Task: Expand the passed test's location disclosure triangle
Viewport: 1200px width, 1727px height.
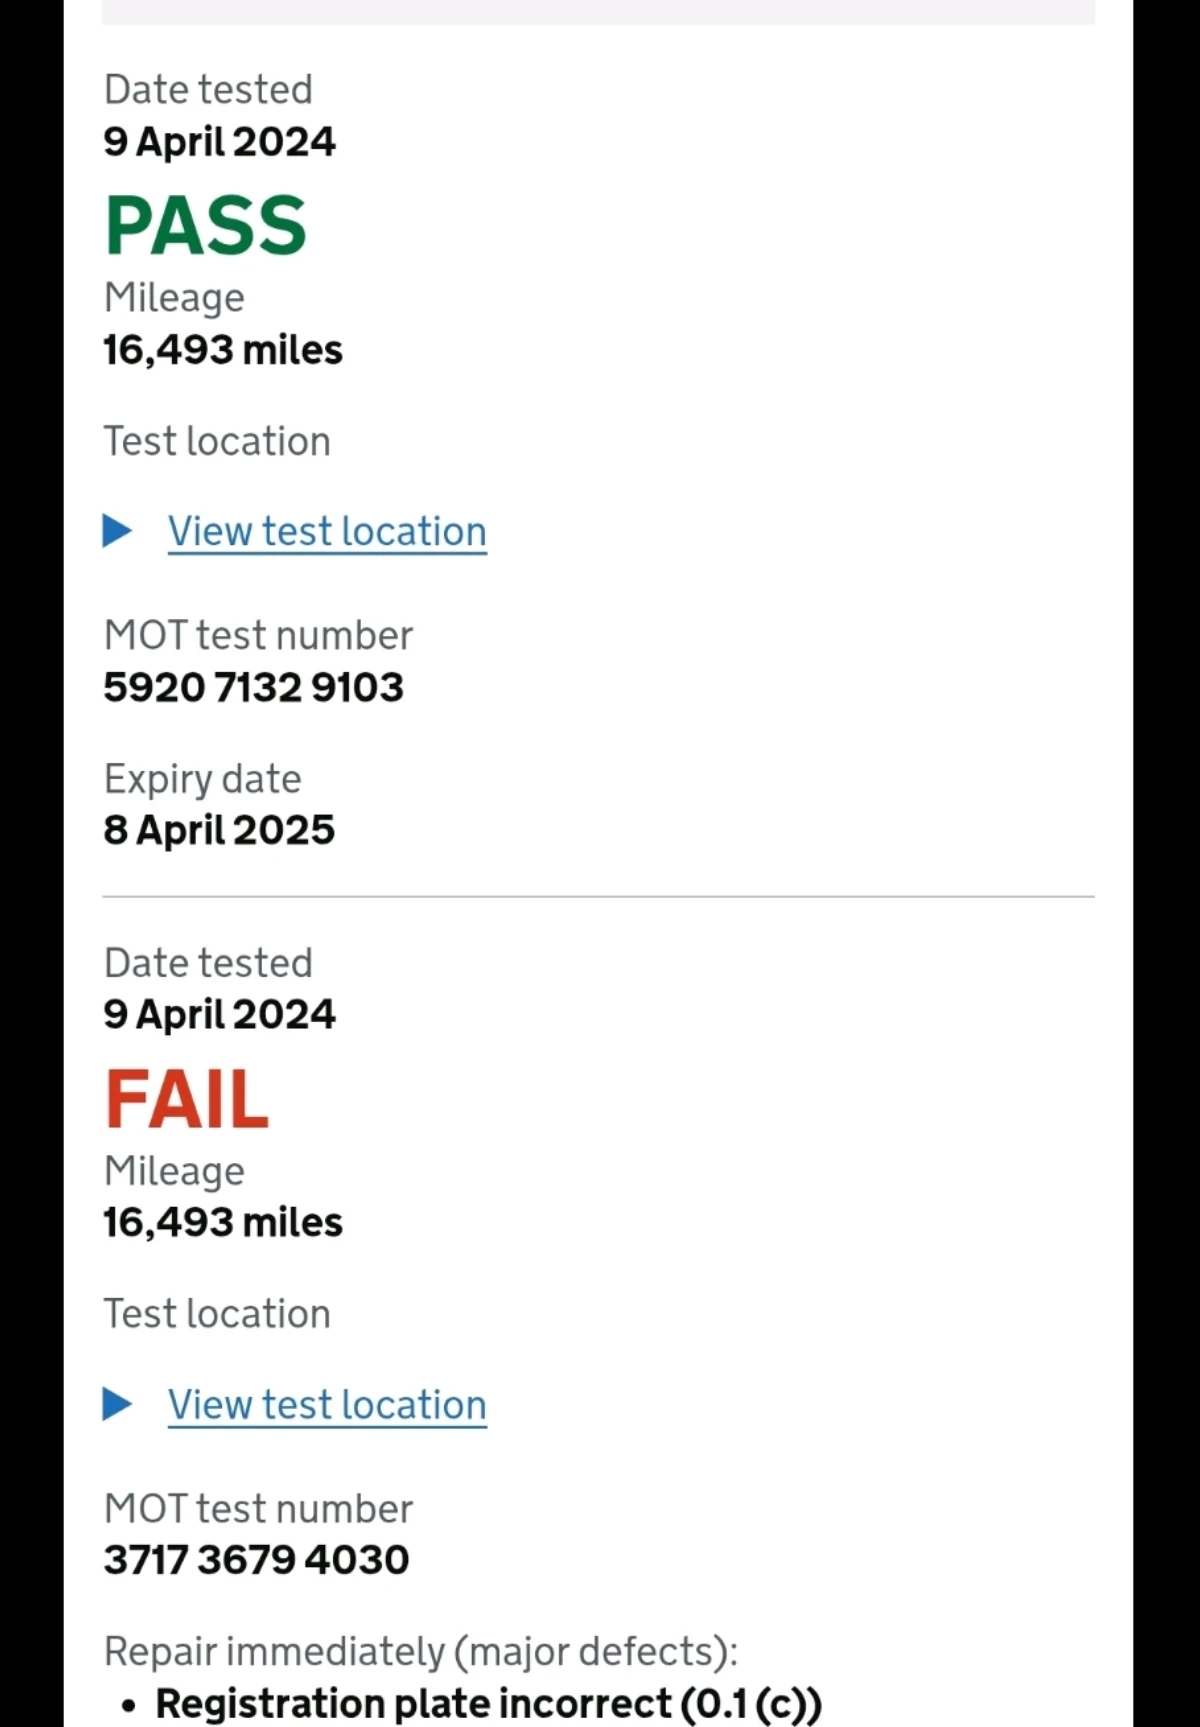Action: [118, 531]
